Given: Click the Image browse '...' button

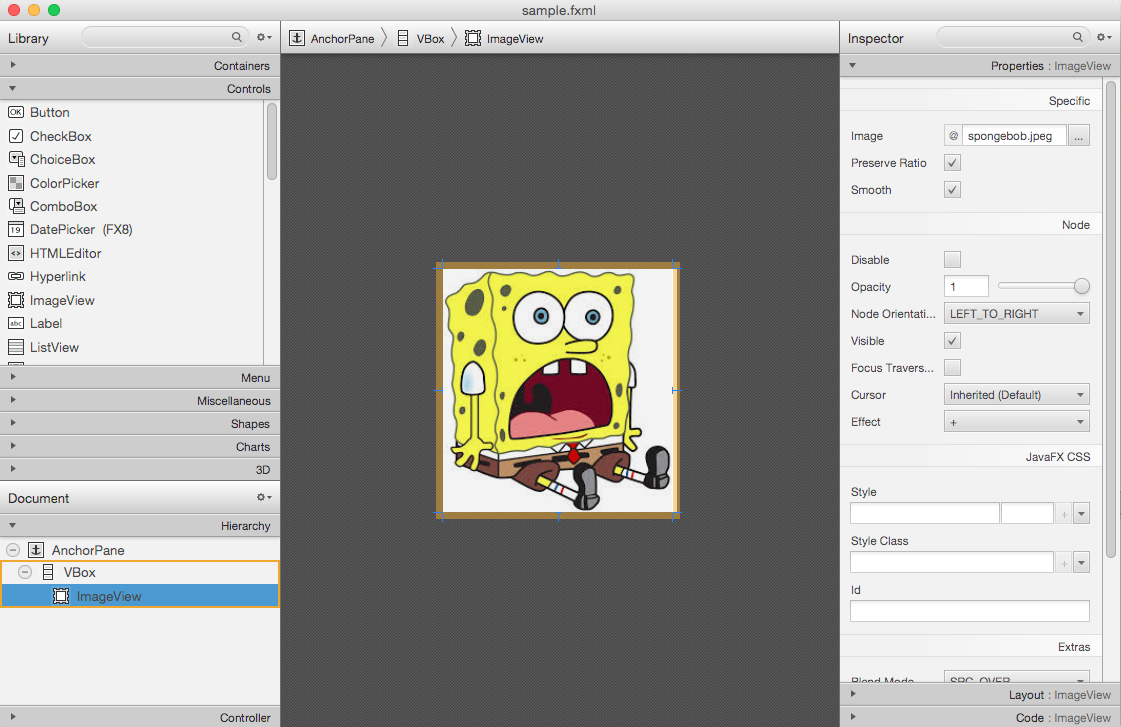Looking at the screenshot, I should [x=1079, y=136].
